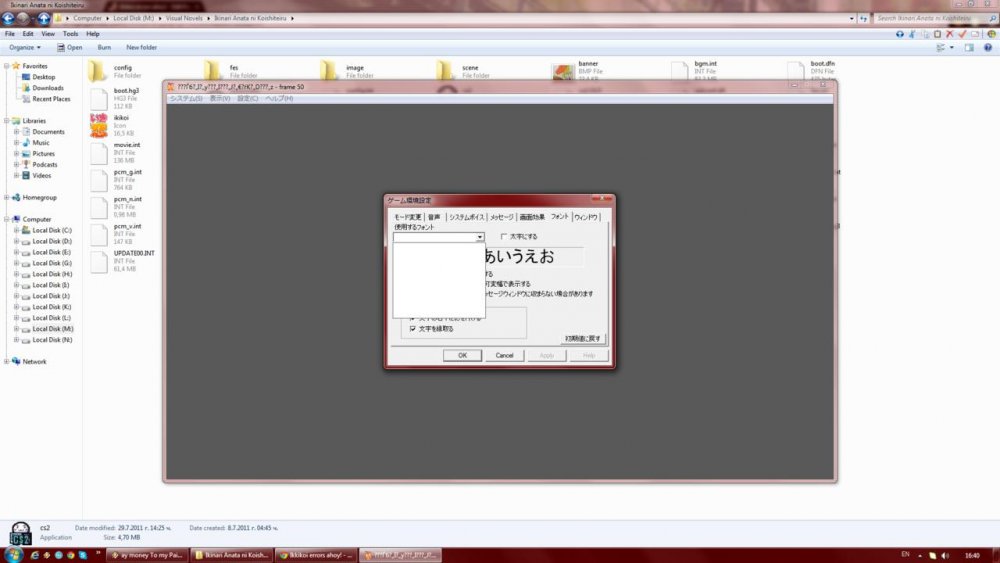
Task: Expand the Local Disk (C:) tree node
Action: coord(16,230)
